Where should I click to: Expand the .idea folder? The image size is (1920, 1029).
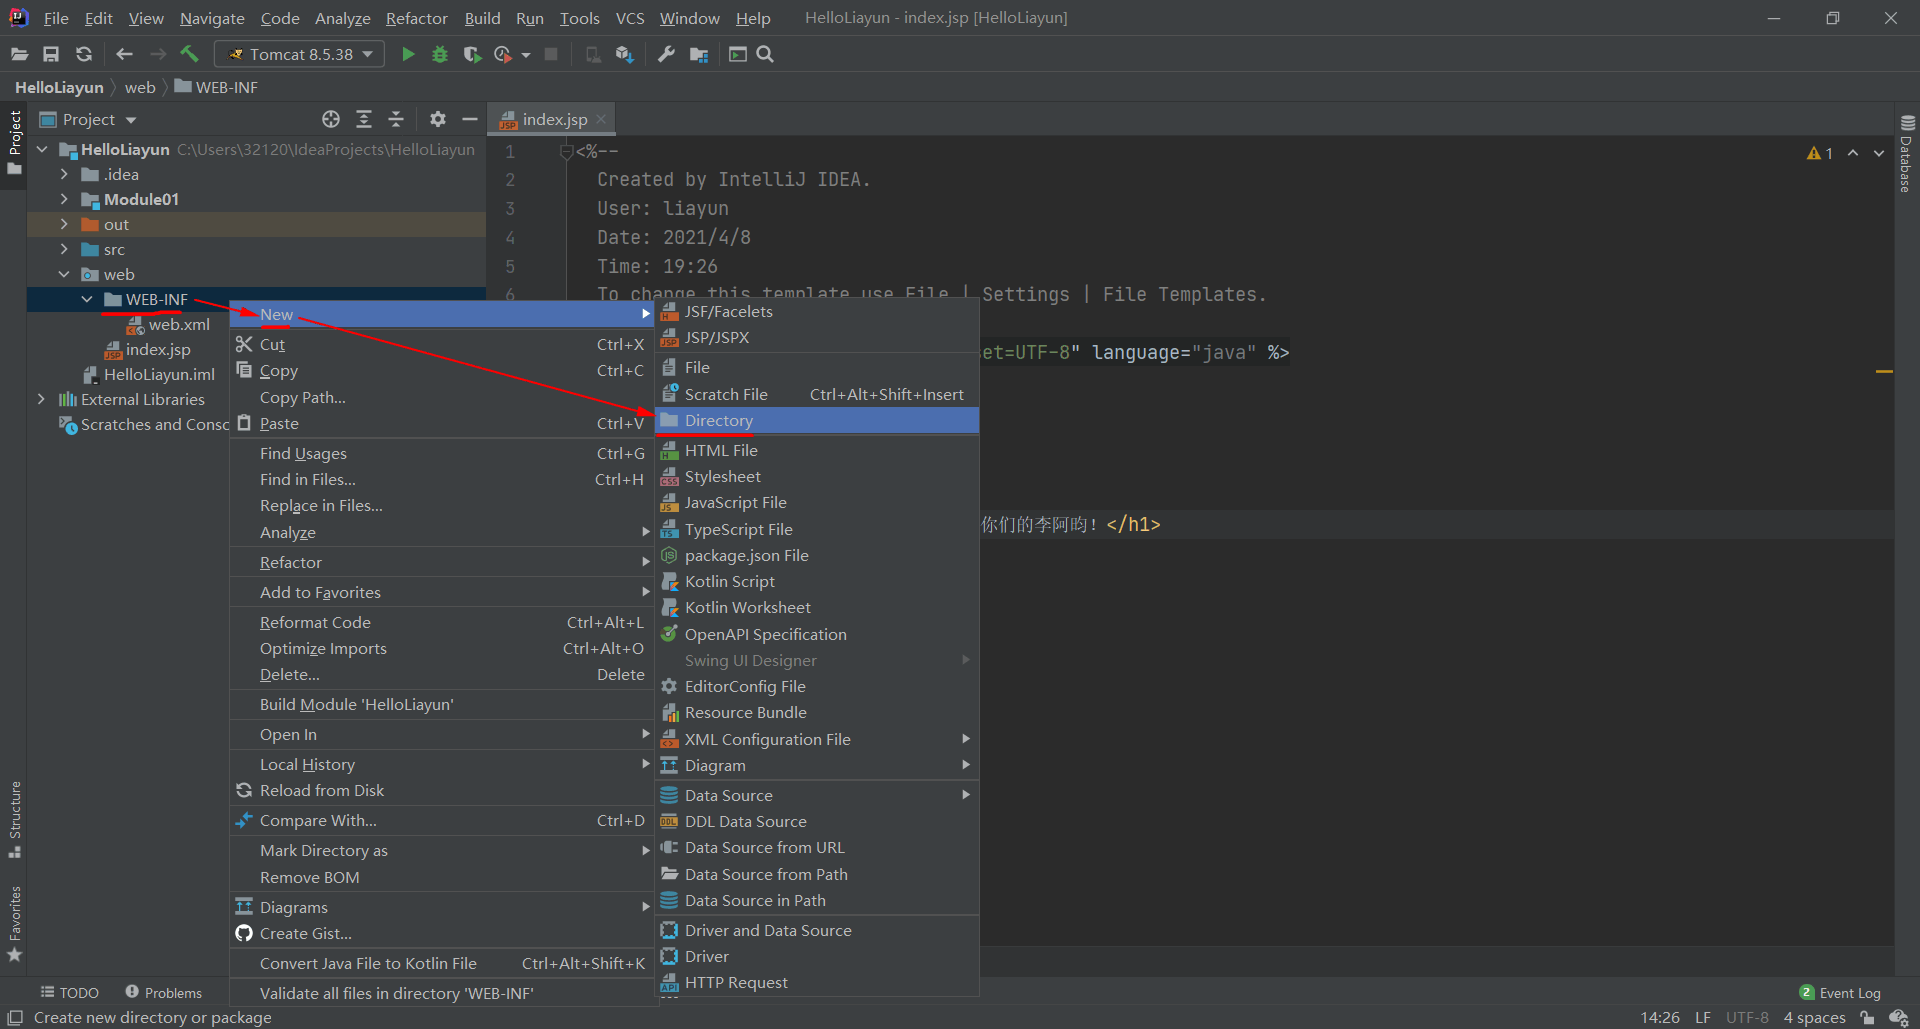tap(64, 174)
